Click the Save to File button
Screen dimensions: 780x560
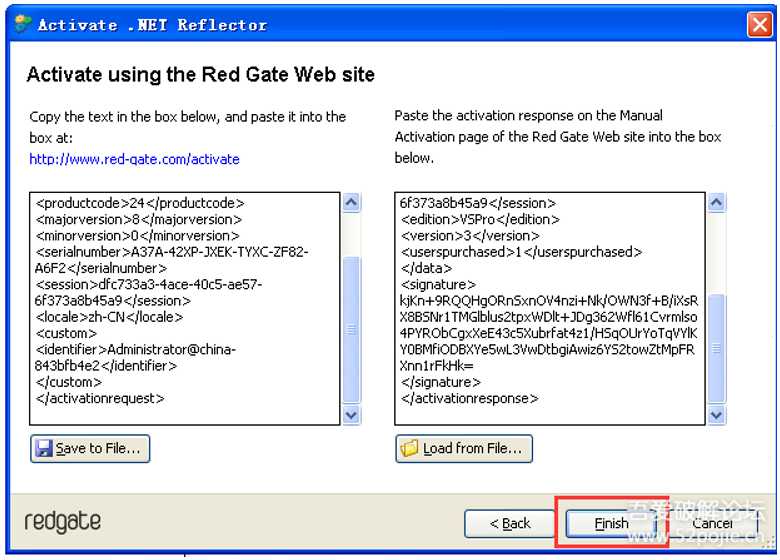[x=90, y=449]
